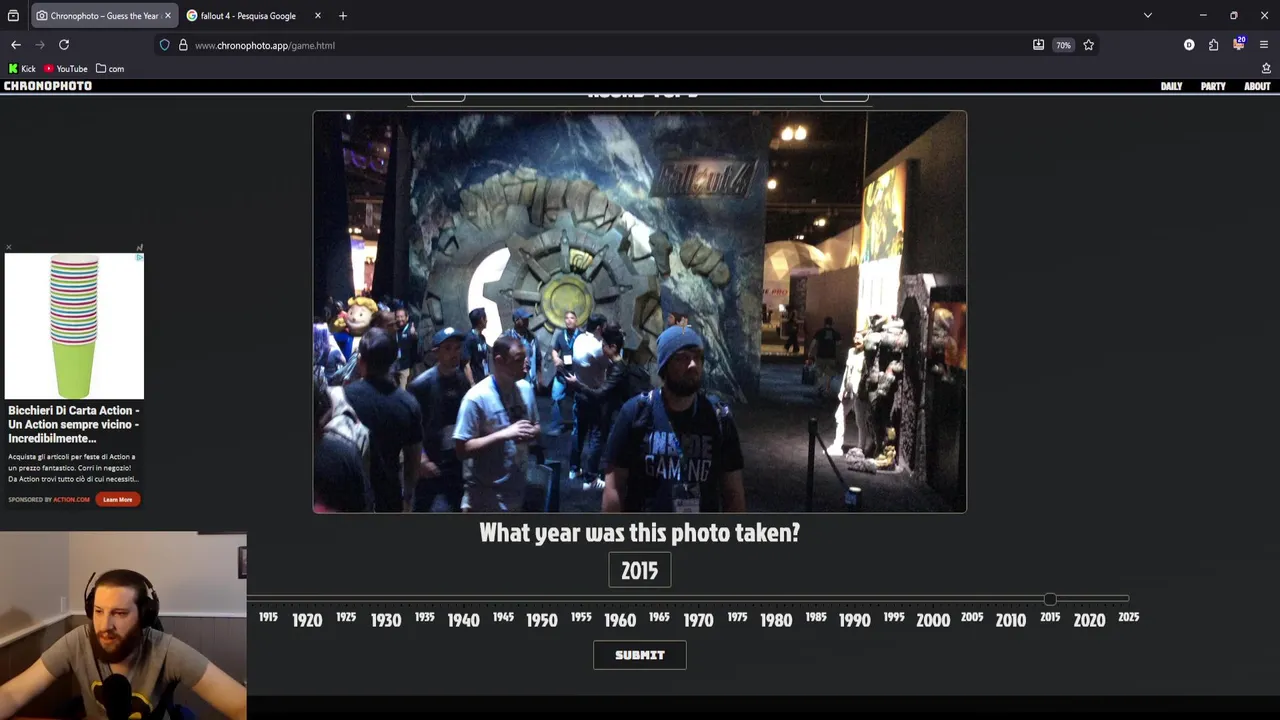This screenshot has height=720, width=1280.
Task: Click the tracking protection shield icon
Action: tap(165, 45)
